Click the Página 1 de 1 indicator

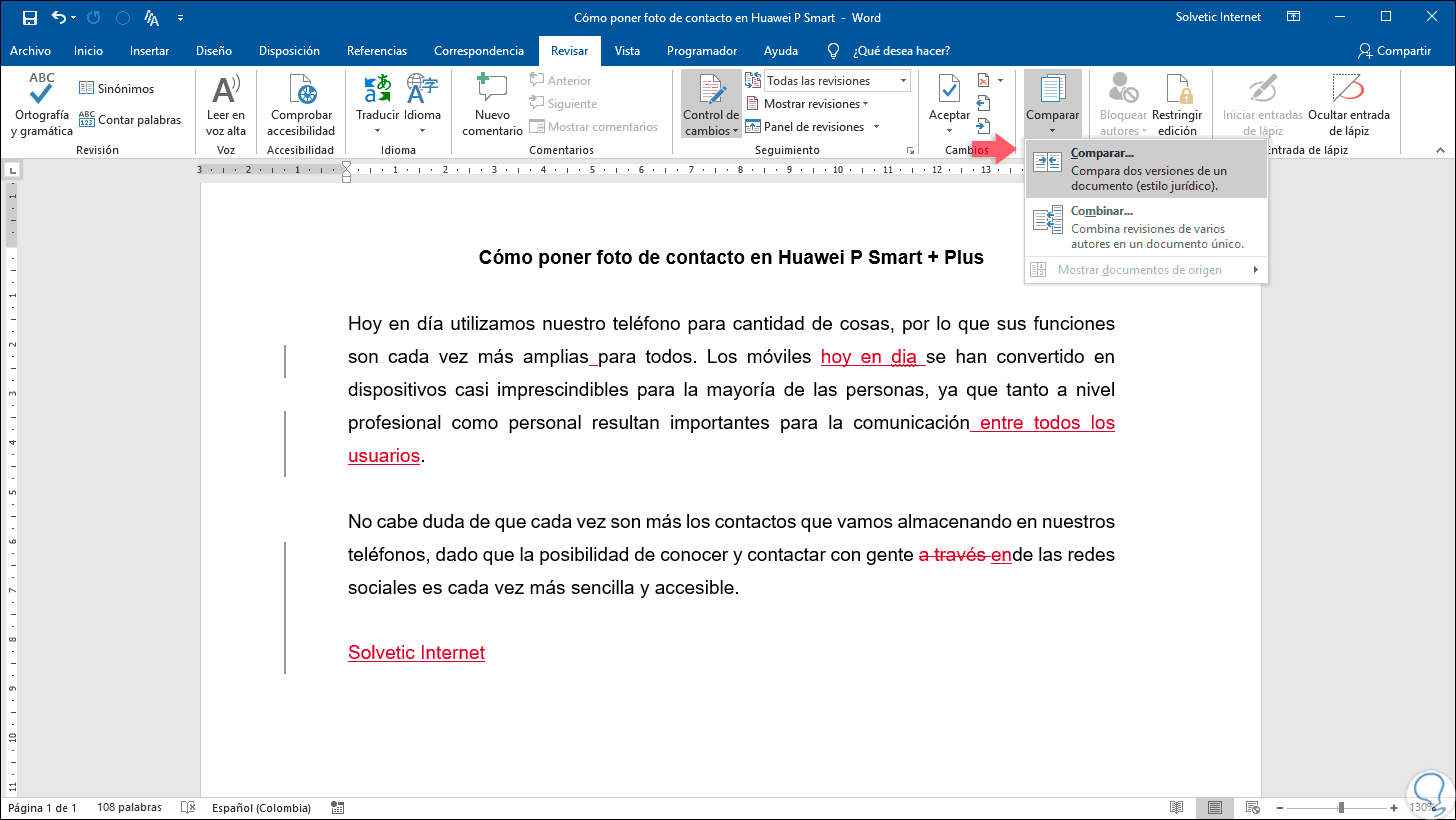42,808
